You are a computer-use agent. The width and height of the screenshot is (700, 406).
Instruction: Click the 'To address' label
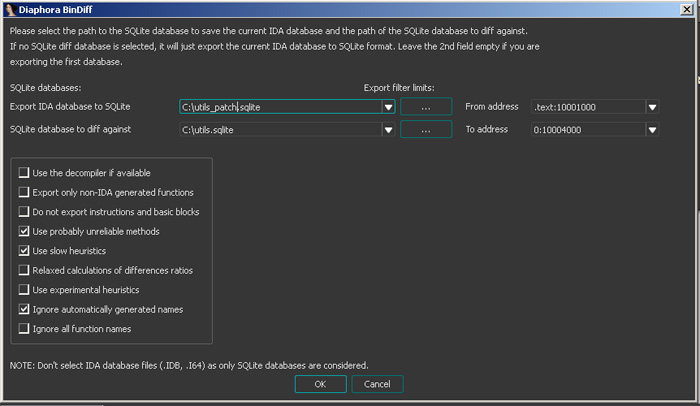(487, 129)
